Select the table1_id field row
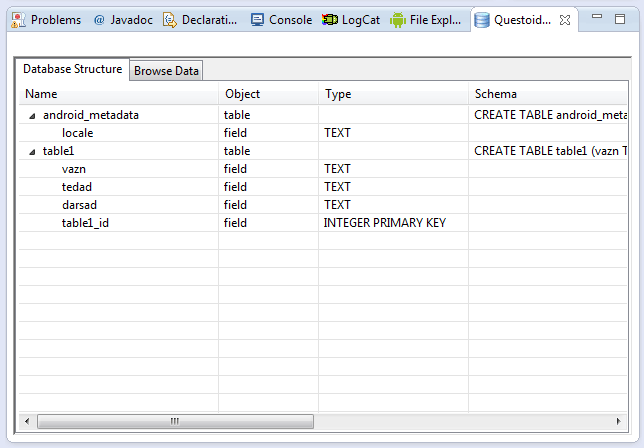Screen dimensions: 644x448 (323, 223)
